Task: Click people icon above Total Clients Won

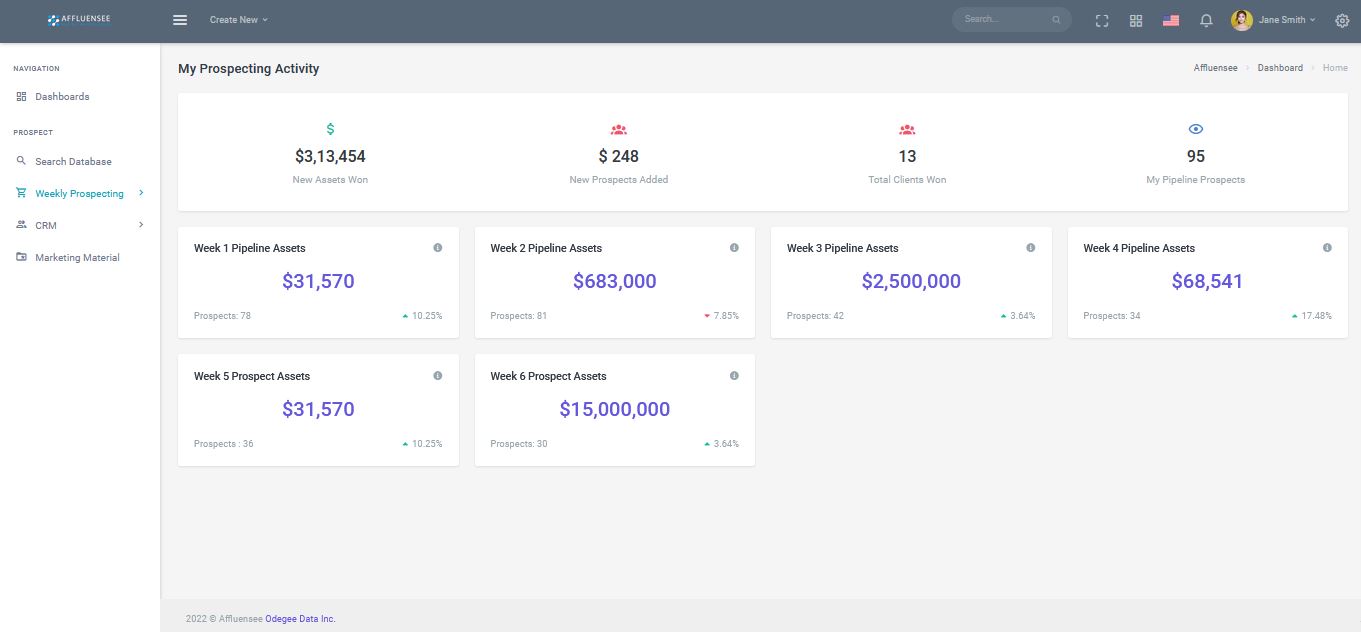Action: click(907, 129)
